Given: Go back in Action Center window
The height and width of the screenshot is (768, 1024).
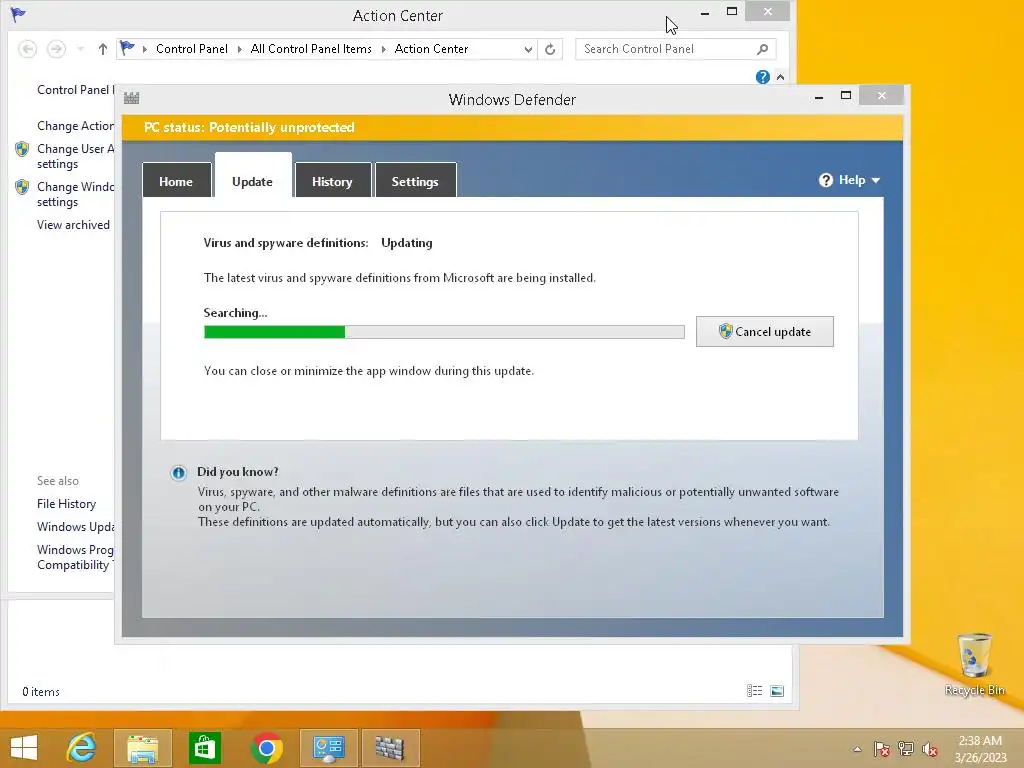Looking at the screenshot, I should 27,49.
